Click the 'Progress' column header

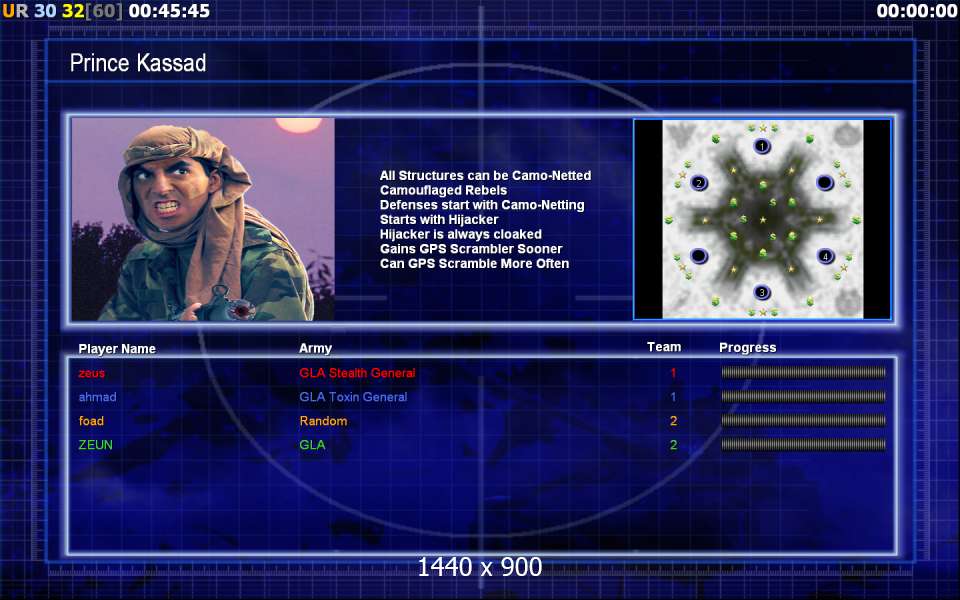coord(748,348)
